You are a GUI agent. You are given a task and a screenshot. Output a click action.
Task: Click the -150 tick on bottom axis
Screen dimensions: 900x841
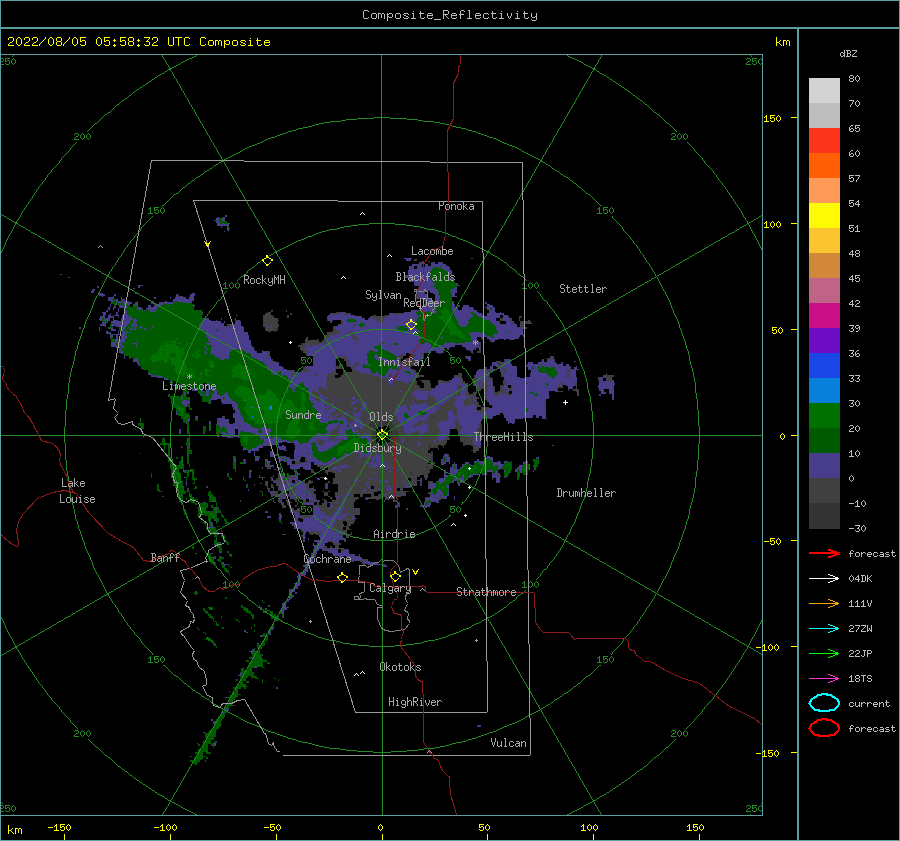59,827
